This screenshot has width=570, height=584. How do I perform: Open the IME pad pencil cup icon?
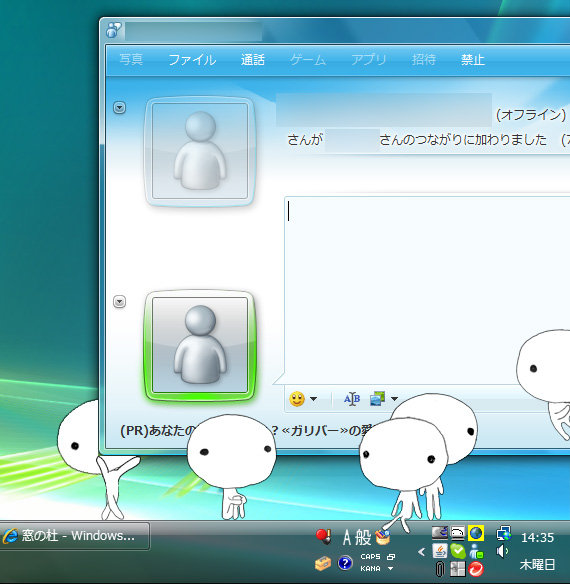coord(383,537)
